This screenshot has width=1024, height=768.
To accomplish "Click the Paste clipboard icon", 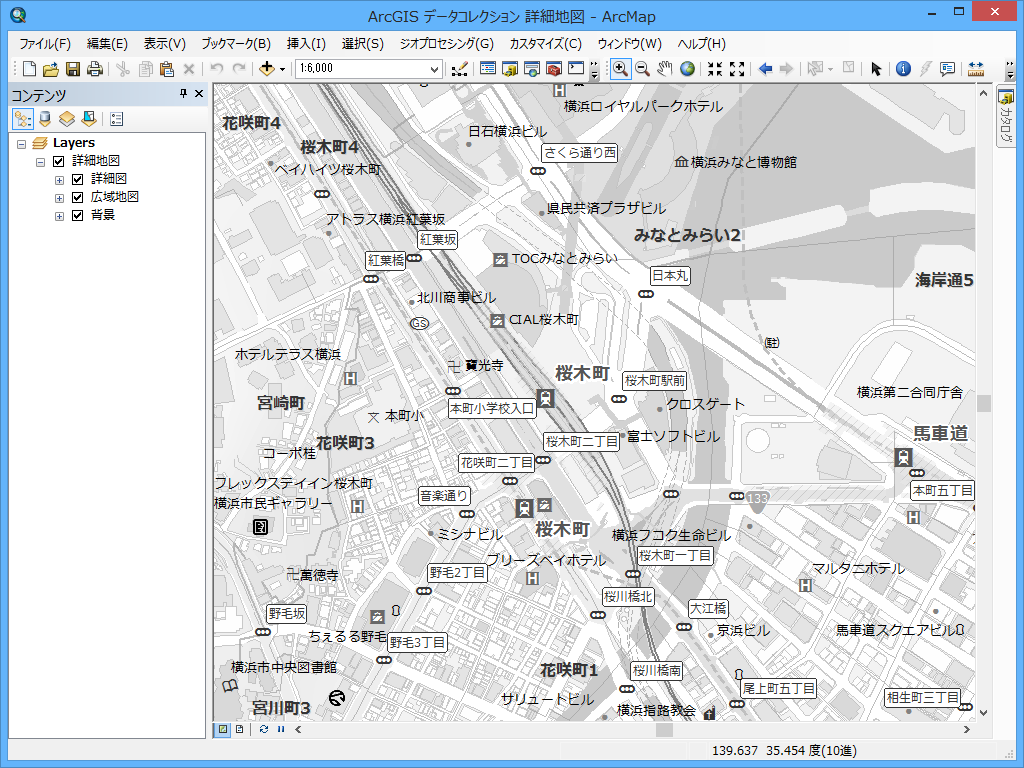I will pyautogui.click(x=167, y=69).
